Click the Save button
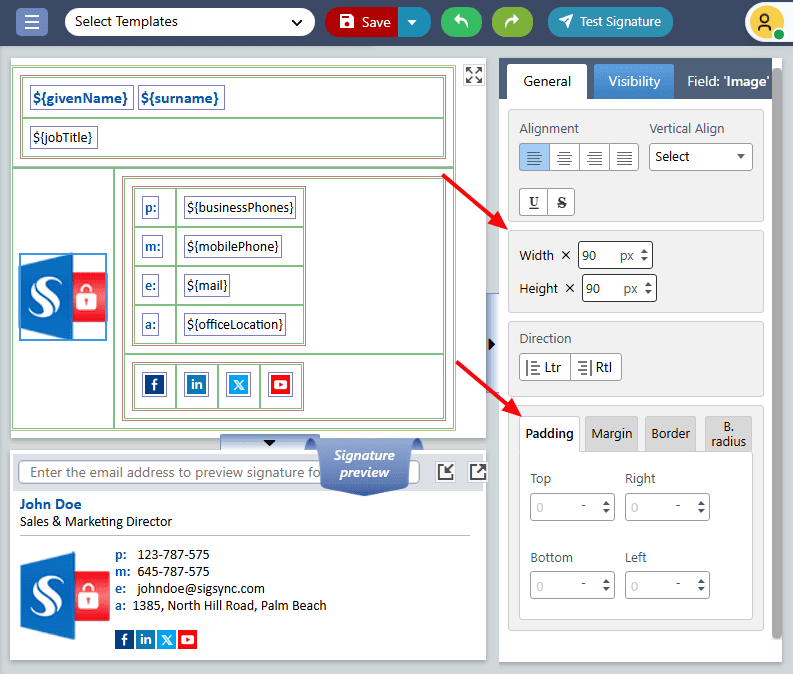Image resolution: width=793 pixels, height=674 pixels. (x=363, y=22)
